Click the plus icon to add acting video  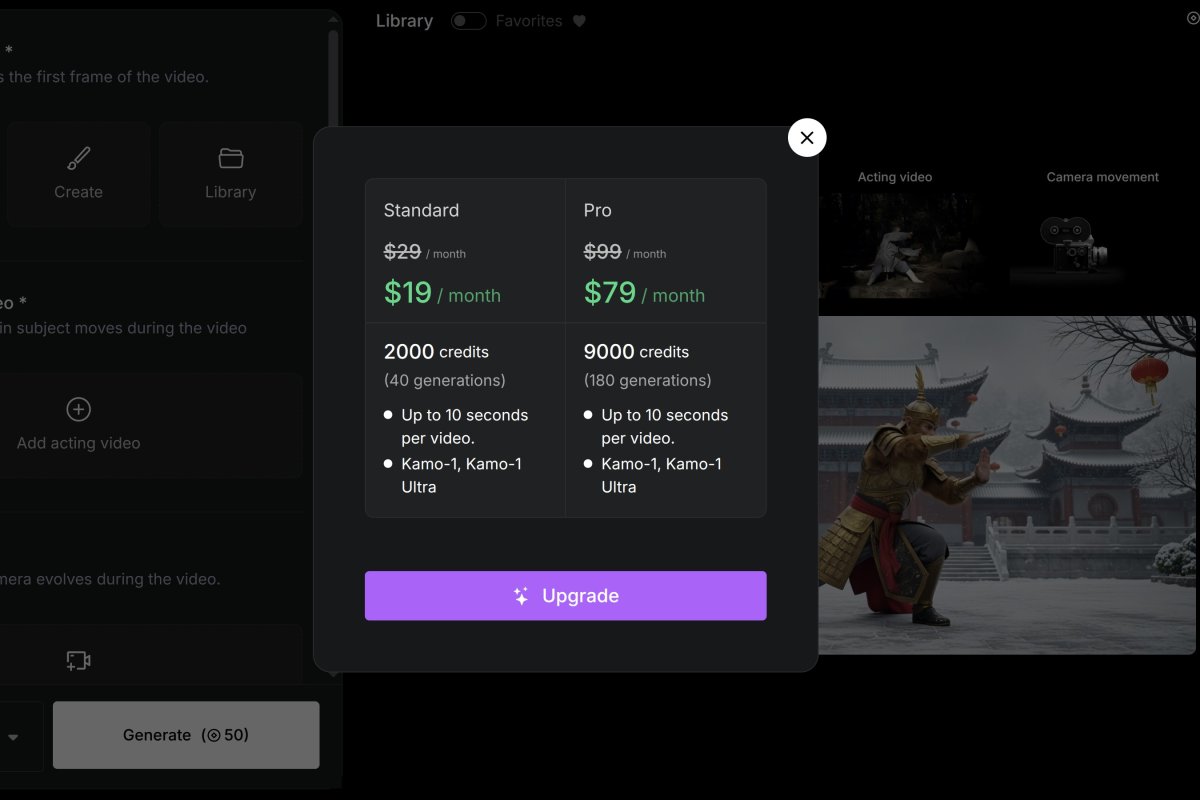(x=77, y=409)
